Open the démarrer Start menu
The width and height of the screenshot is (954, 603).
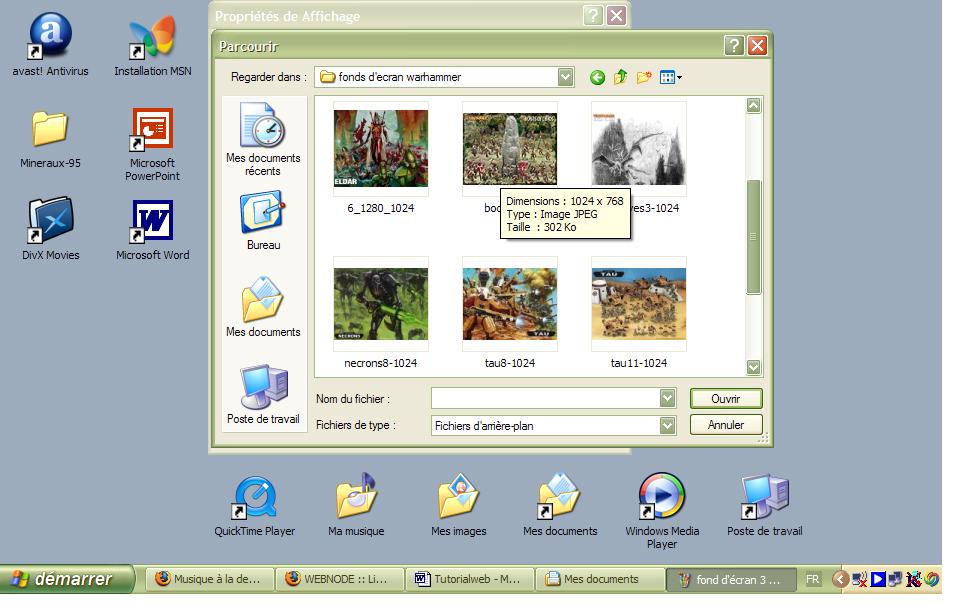point(66,579)
